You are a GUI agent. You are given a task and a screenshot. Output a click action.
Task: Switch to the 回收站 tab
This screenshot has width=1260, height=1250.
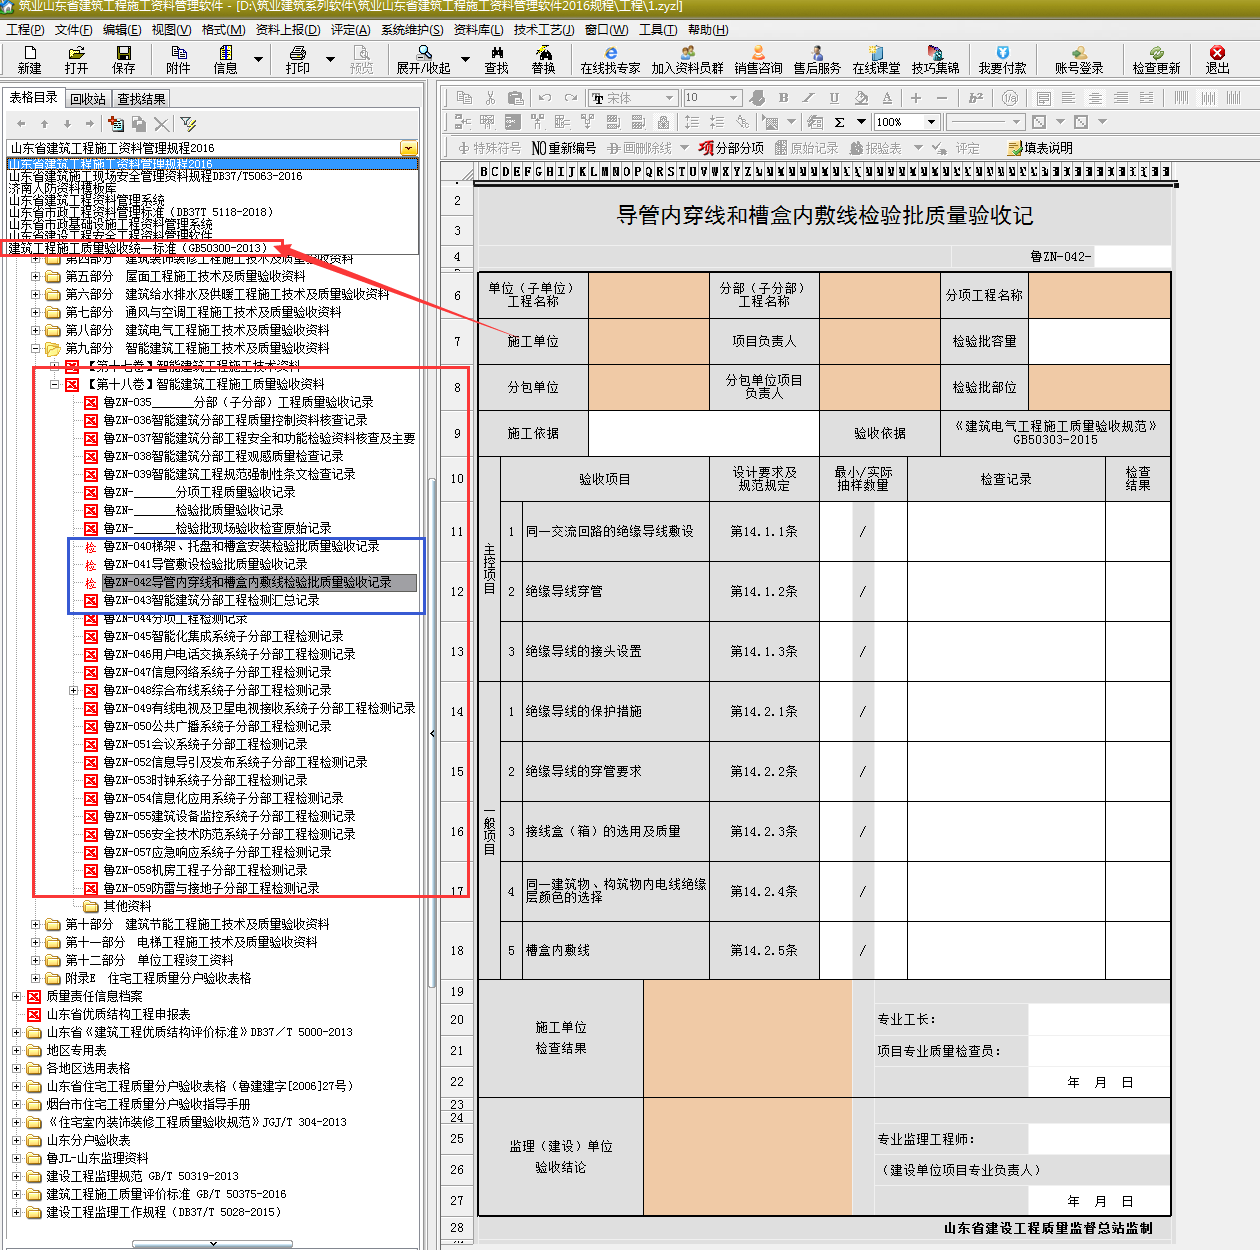pyautogui.click(x=88, y=99)
